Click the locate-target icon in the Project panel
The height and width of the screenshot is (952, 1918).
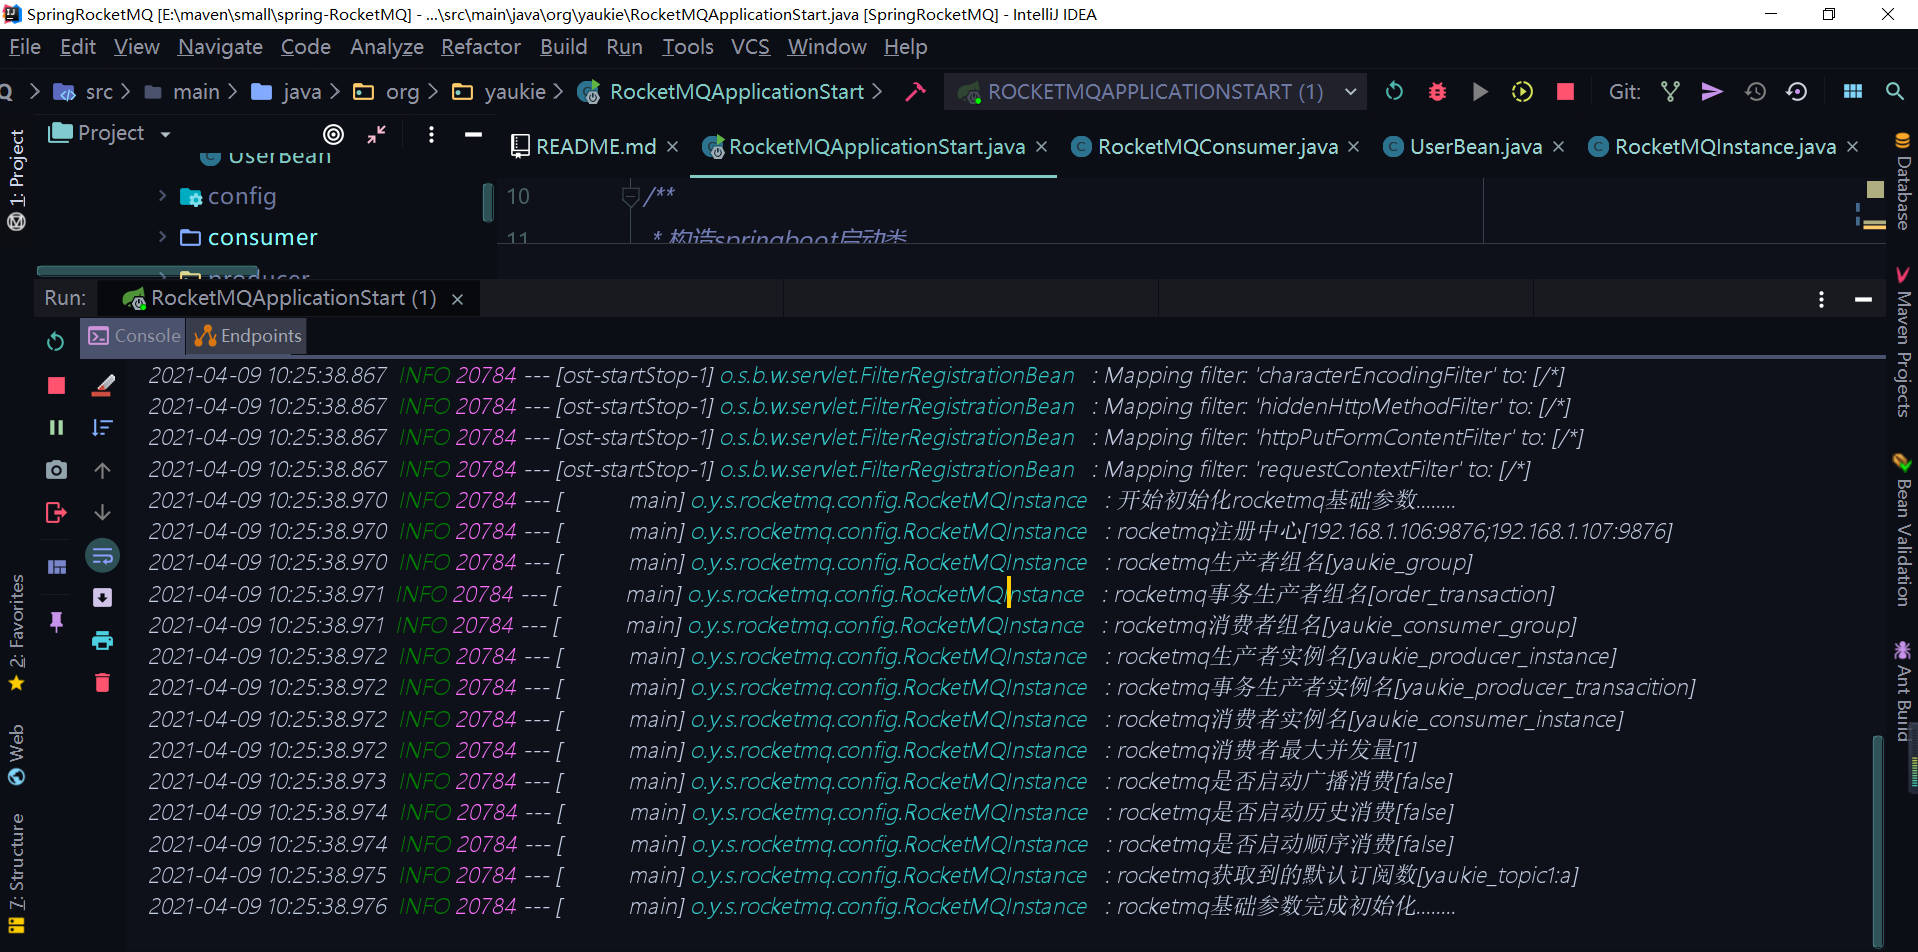point(334,134)
